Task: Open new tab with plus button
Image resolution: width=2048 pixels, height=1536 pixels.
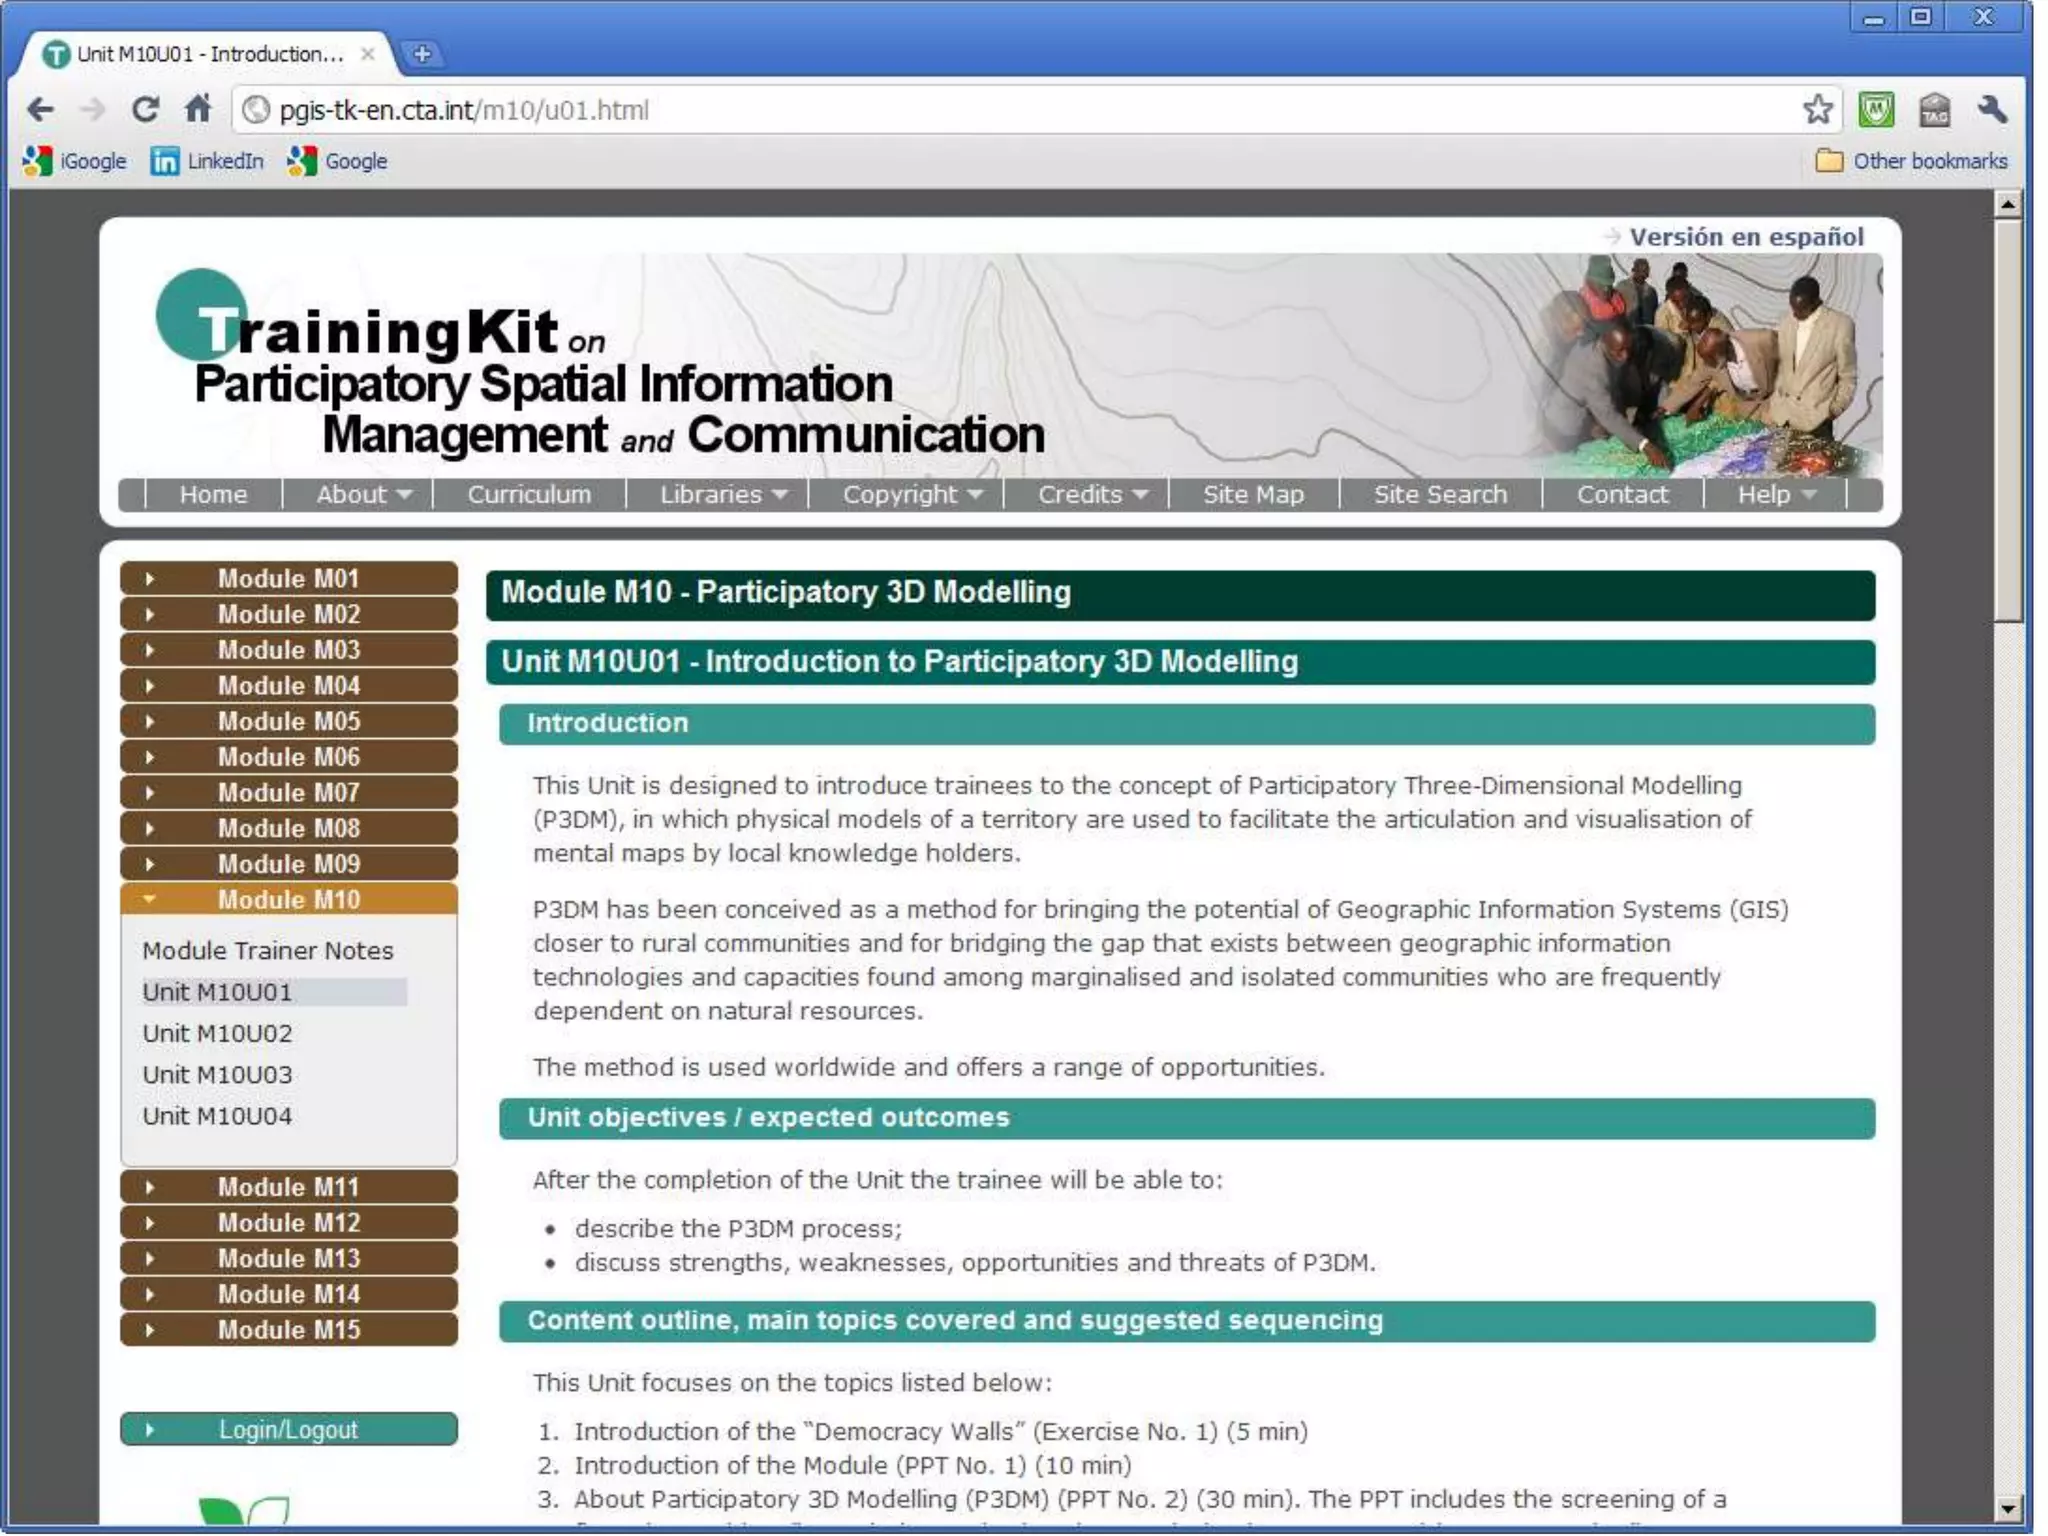Action: coord(422,54)
